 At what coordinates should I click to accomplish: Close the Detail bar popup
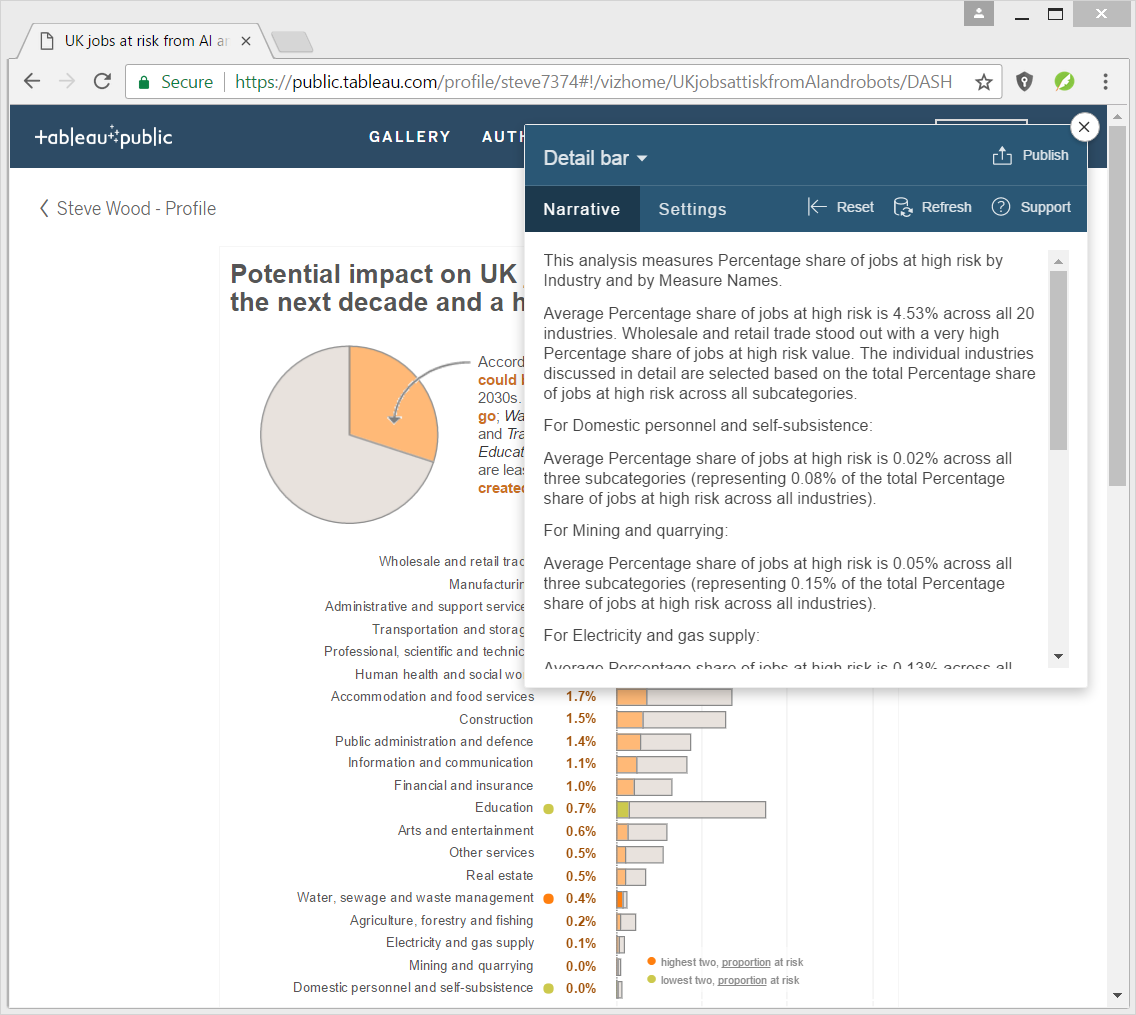coord(1084,127)
